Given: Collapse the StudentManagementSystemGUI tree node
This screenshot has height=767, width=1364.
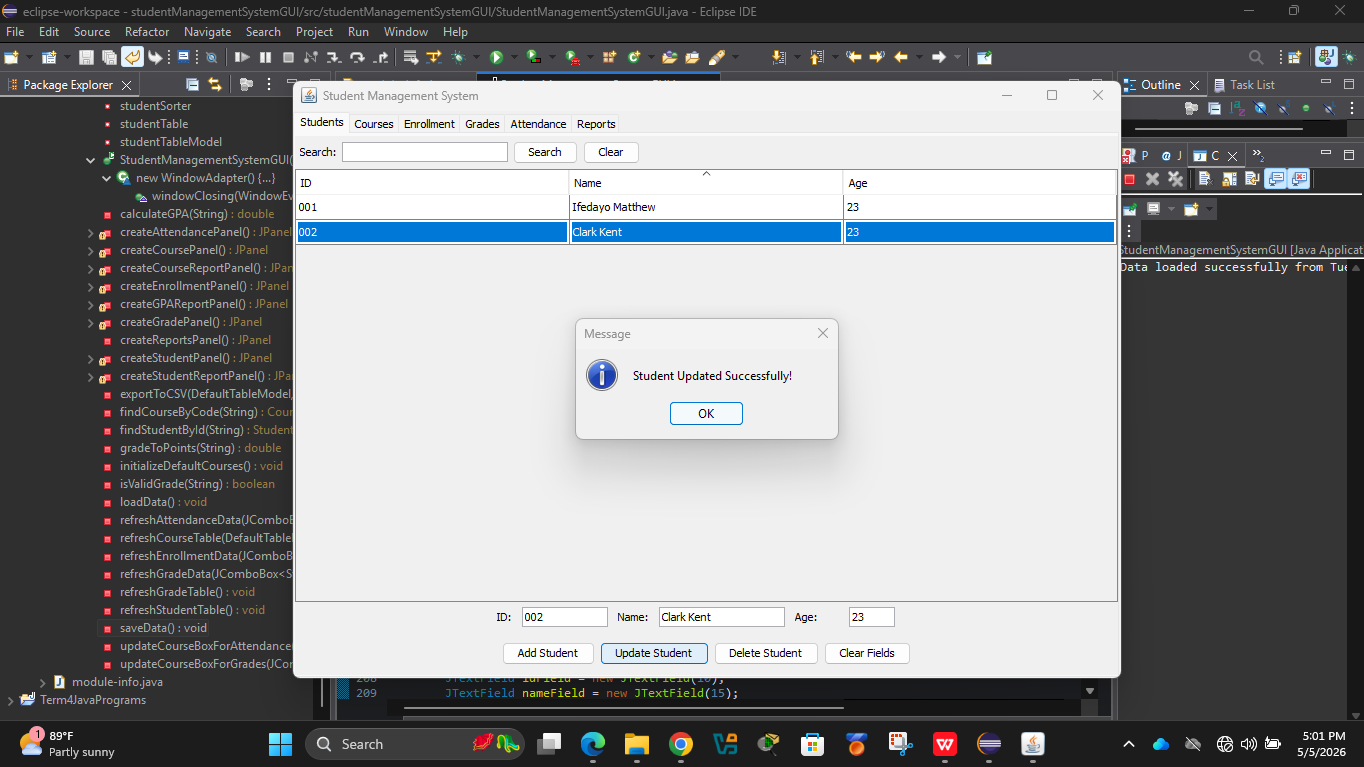Looking at the screenshot, I should click(x=90, y=160).
